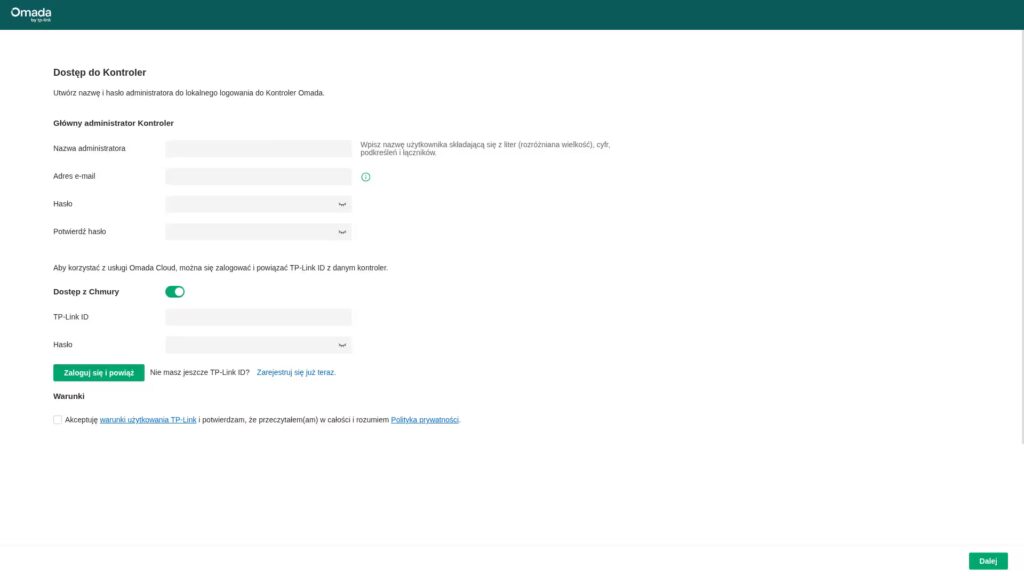
Task: Open the Zarejestruj się już teraz link
Action: 296,372
